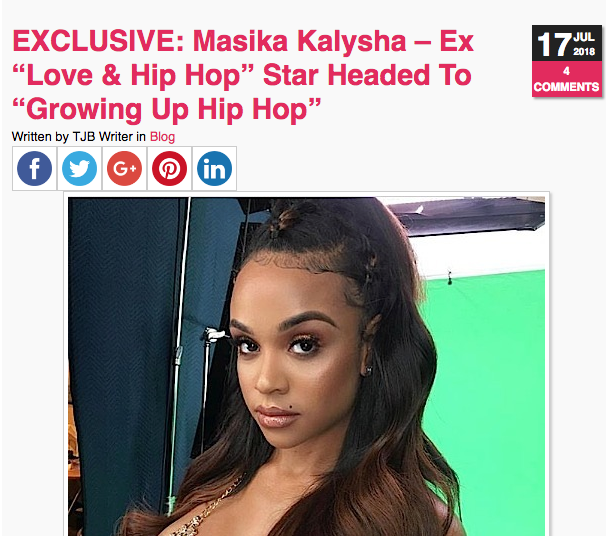Screen dimensions: 606x536
Task: Tweet this post via Twitter icon
Action: (79, 168)
